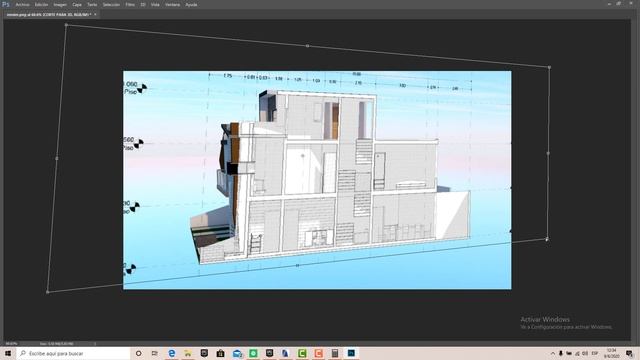The width and height of the screenshot is (640, 360).
Task: Restore down the Photoshop window
Action: tap(619, 4)
